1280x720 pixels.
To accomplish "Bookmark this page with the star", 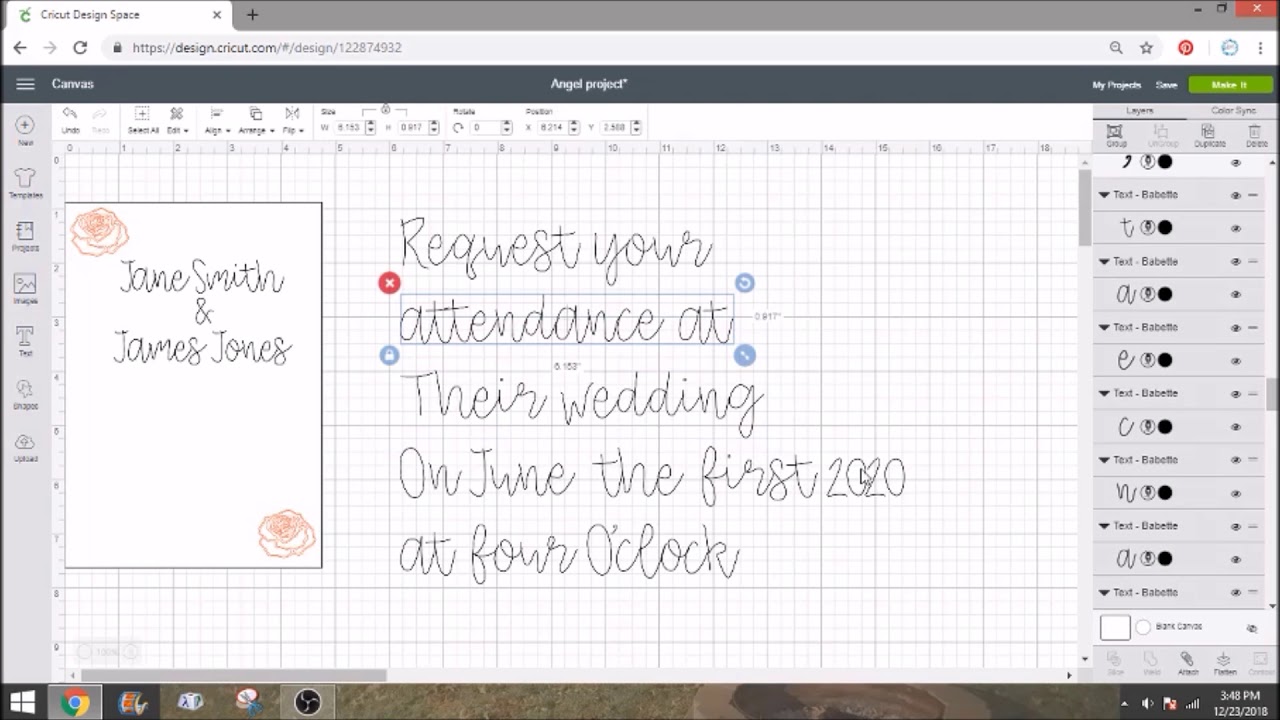I will 1146,47.
